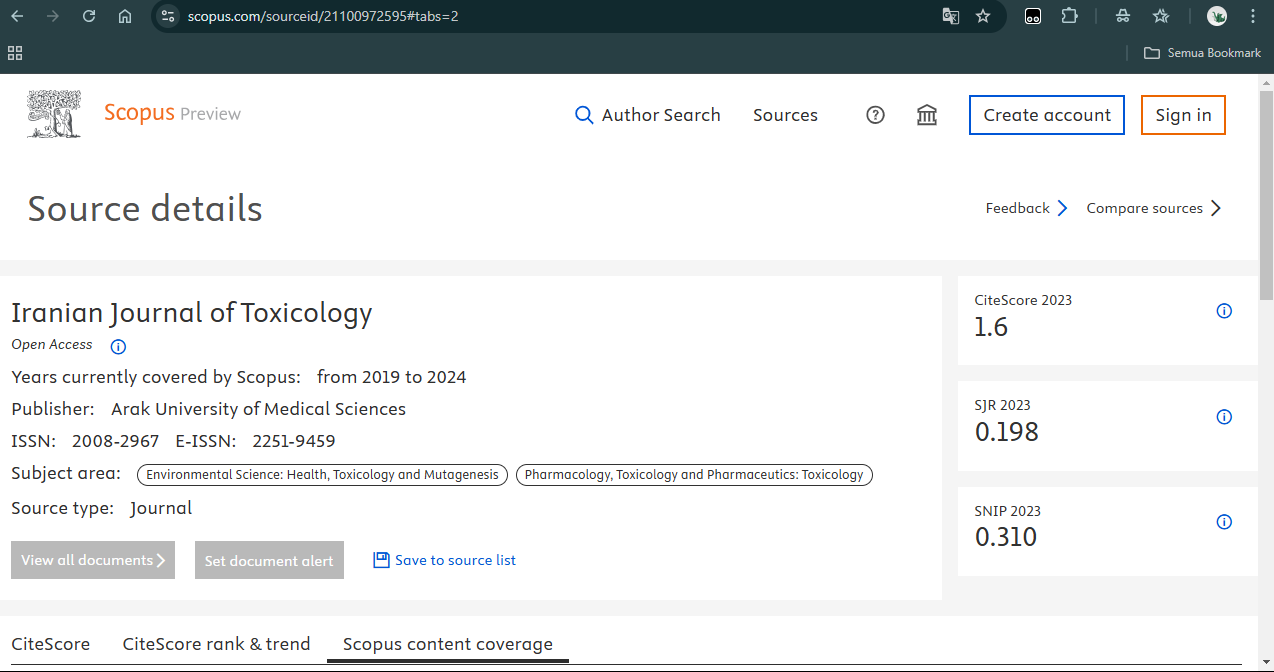Bookmark this page with star icon
Screen dimensions: 1274x672
point(983,16)
